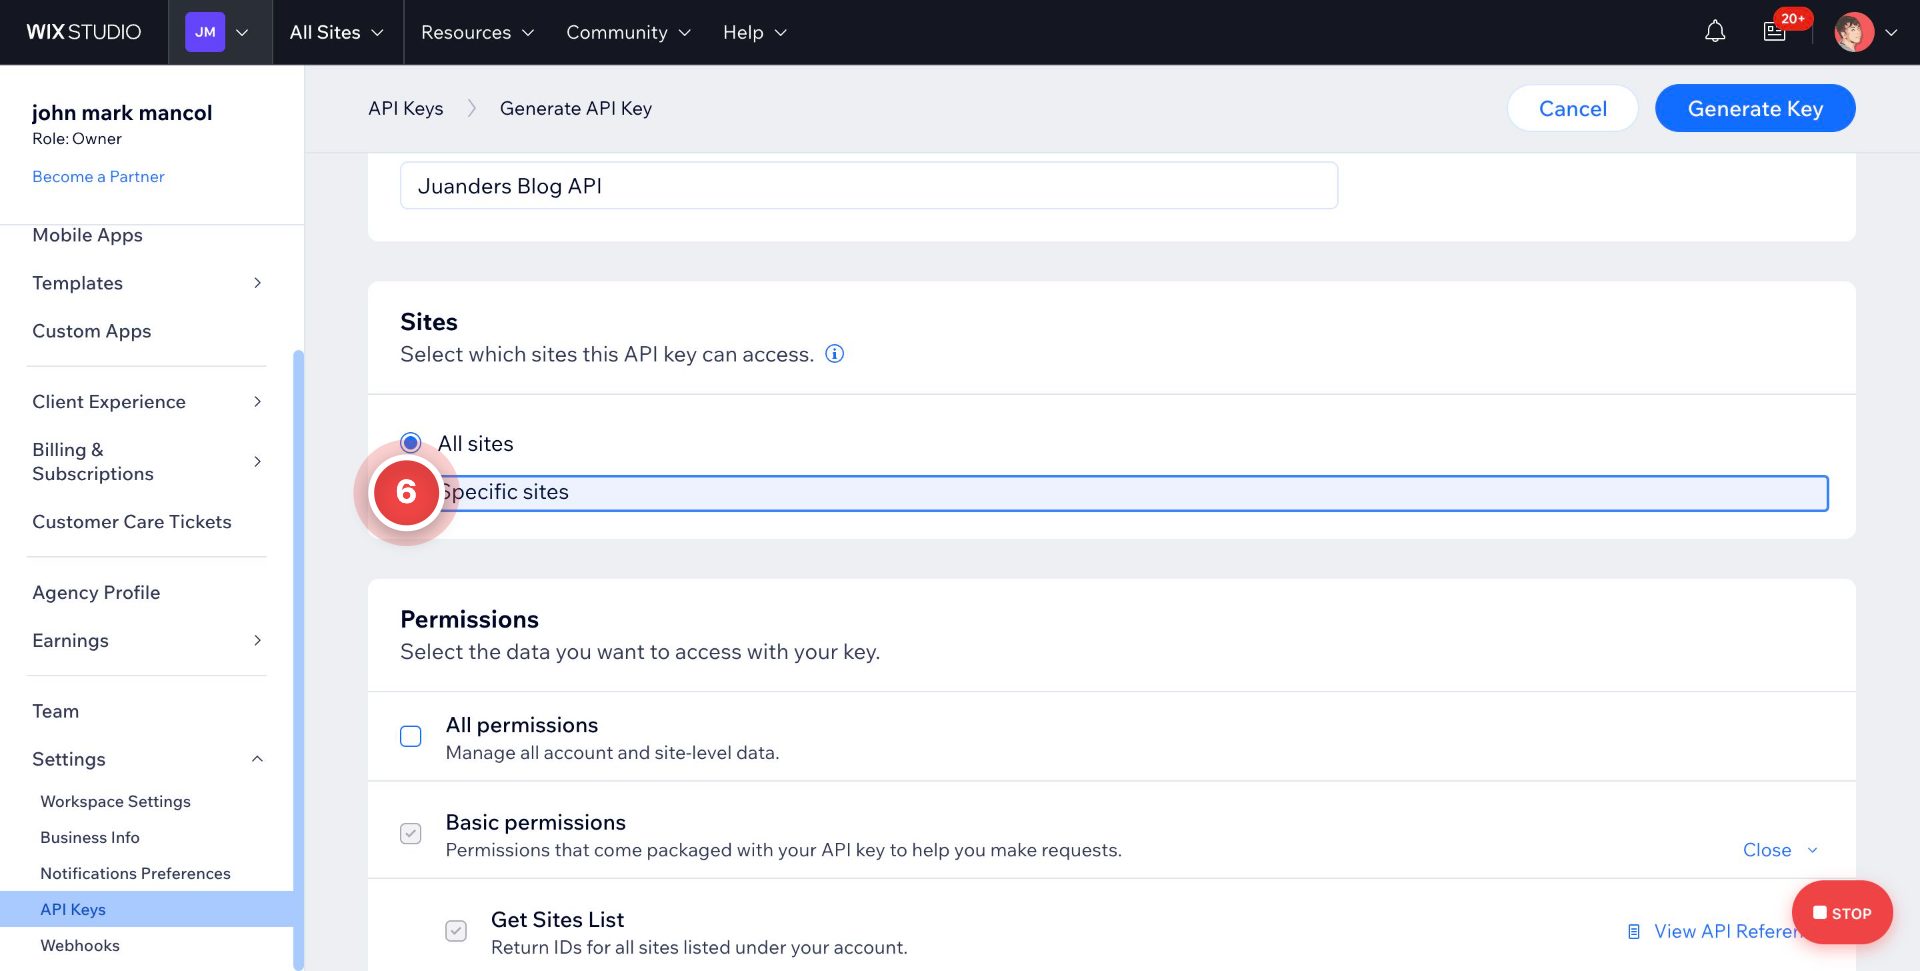Click the Wix Studio logo

[84, 32]
